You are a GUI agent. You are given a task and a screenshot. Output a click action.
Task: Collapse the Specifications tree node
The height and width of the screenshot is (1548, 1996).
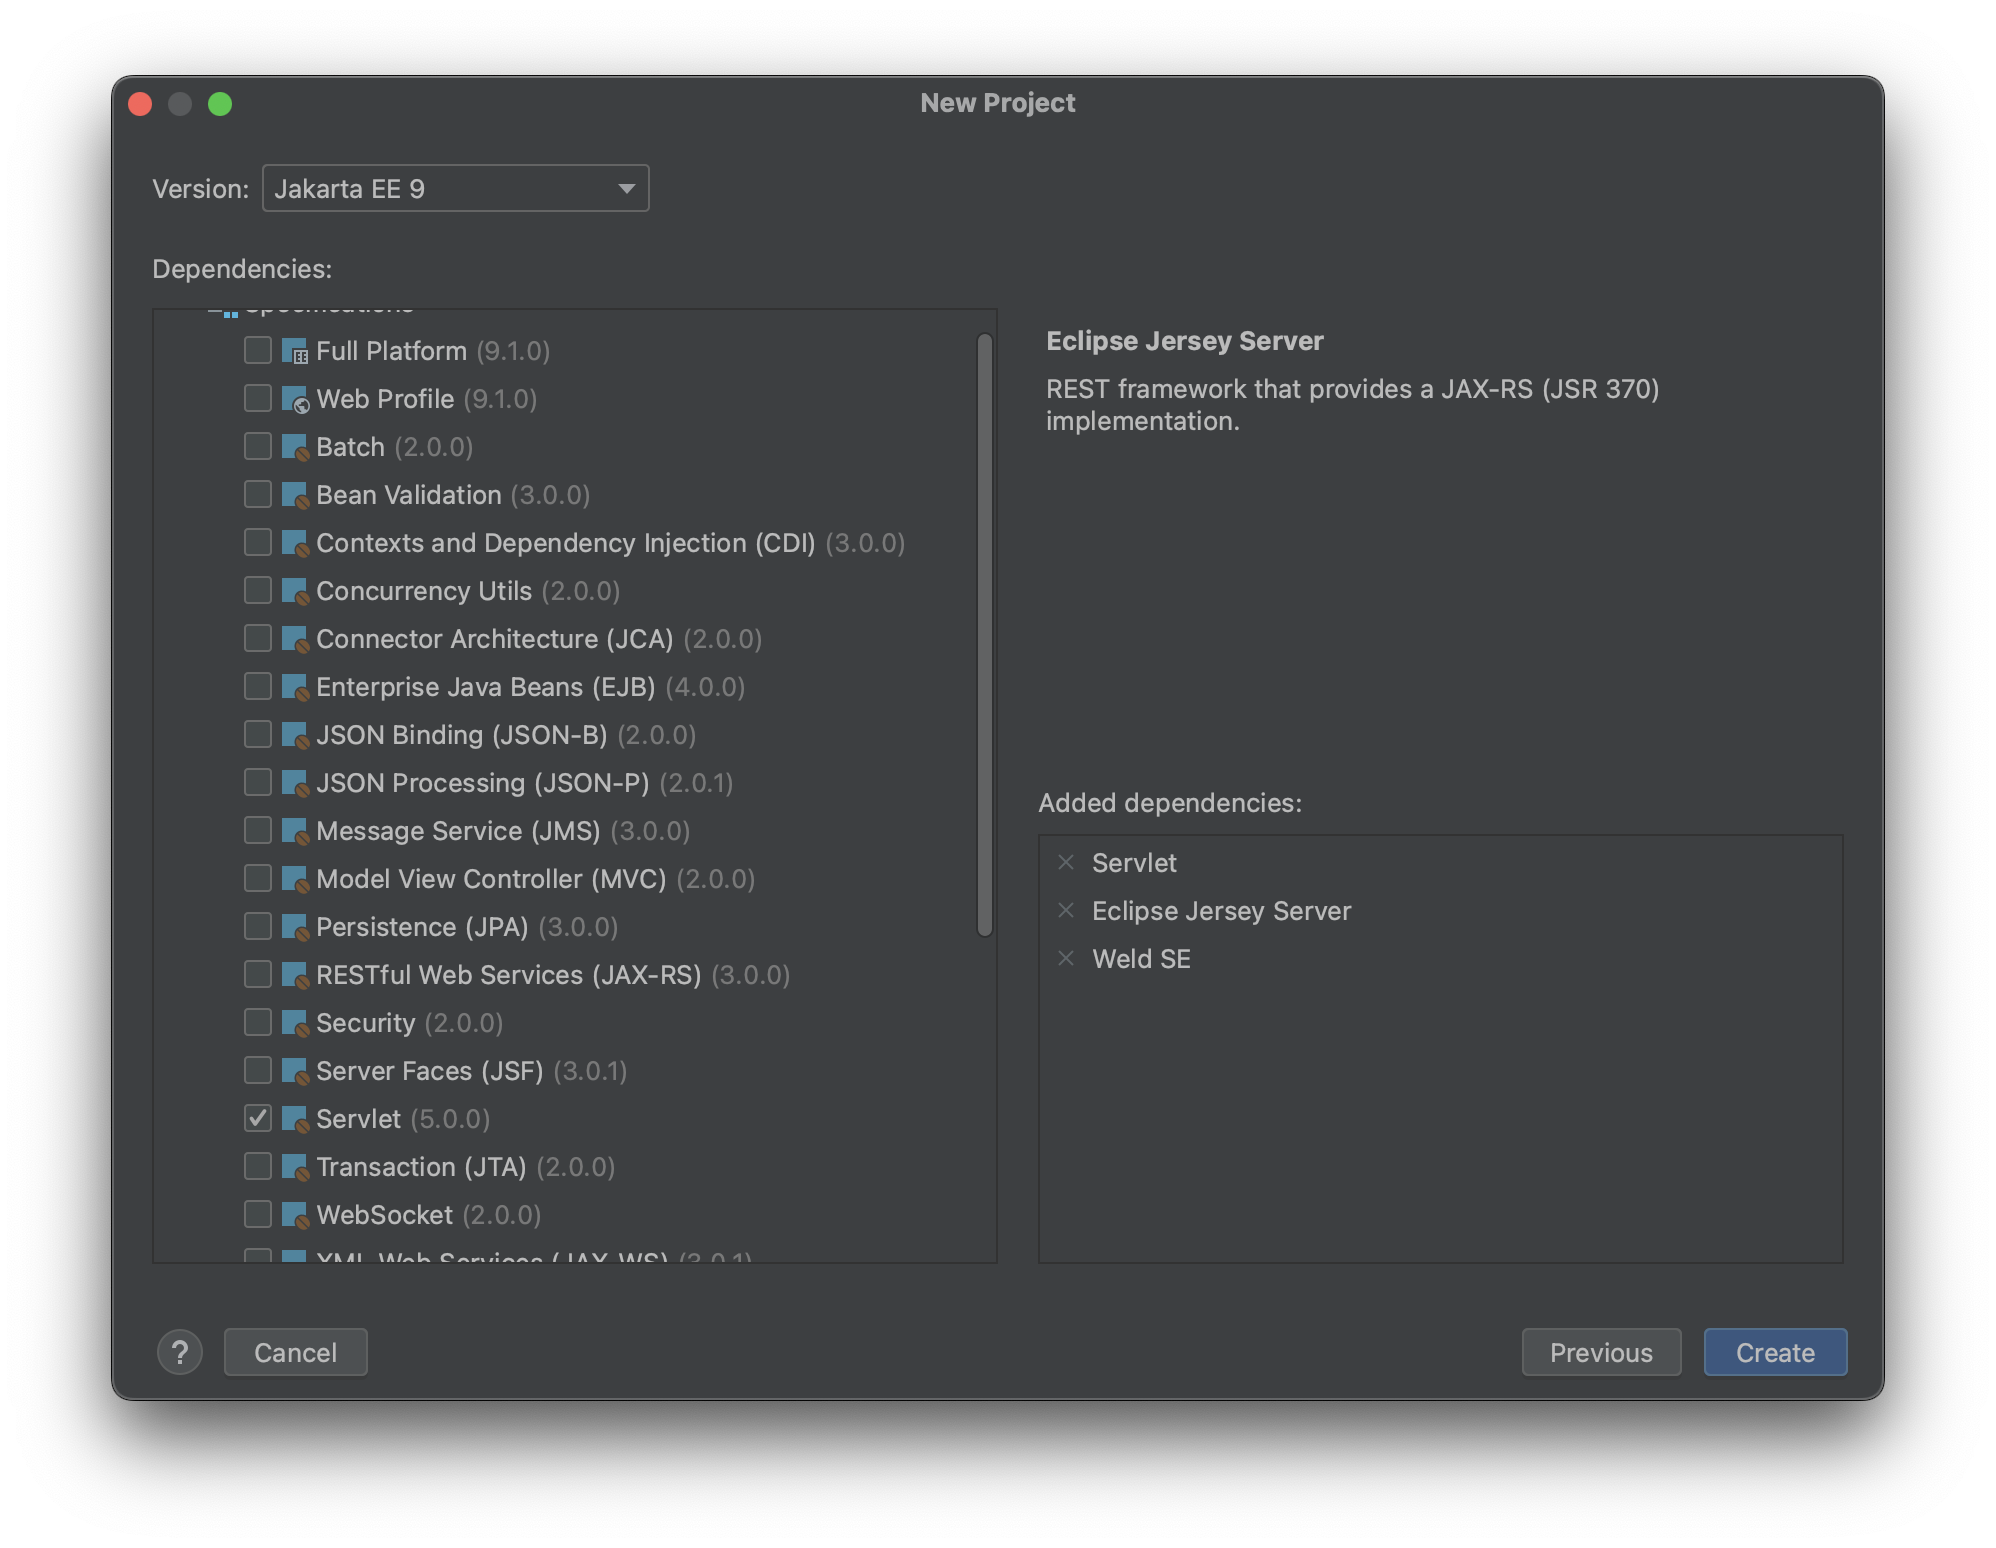tap(214, 312)
